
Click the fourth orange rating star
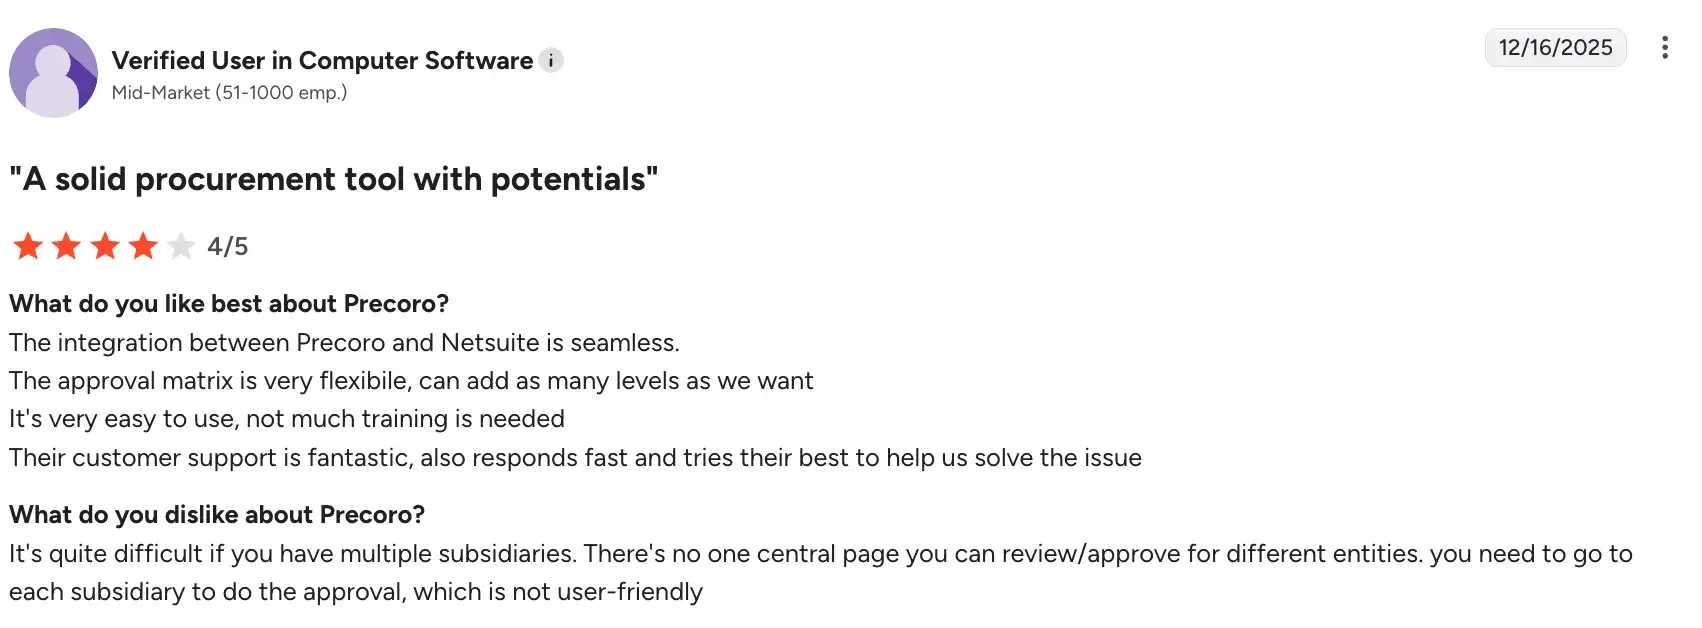click(143, 246)
